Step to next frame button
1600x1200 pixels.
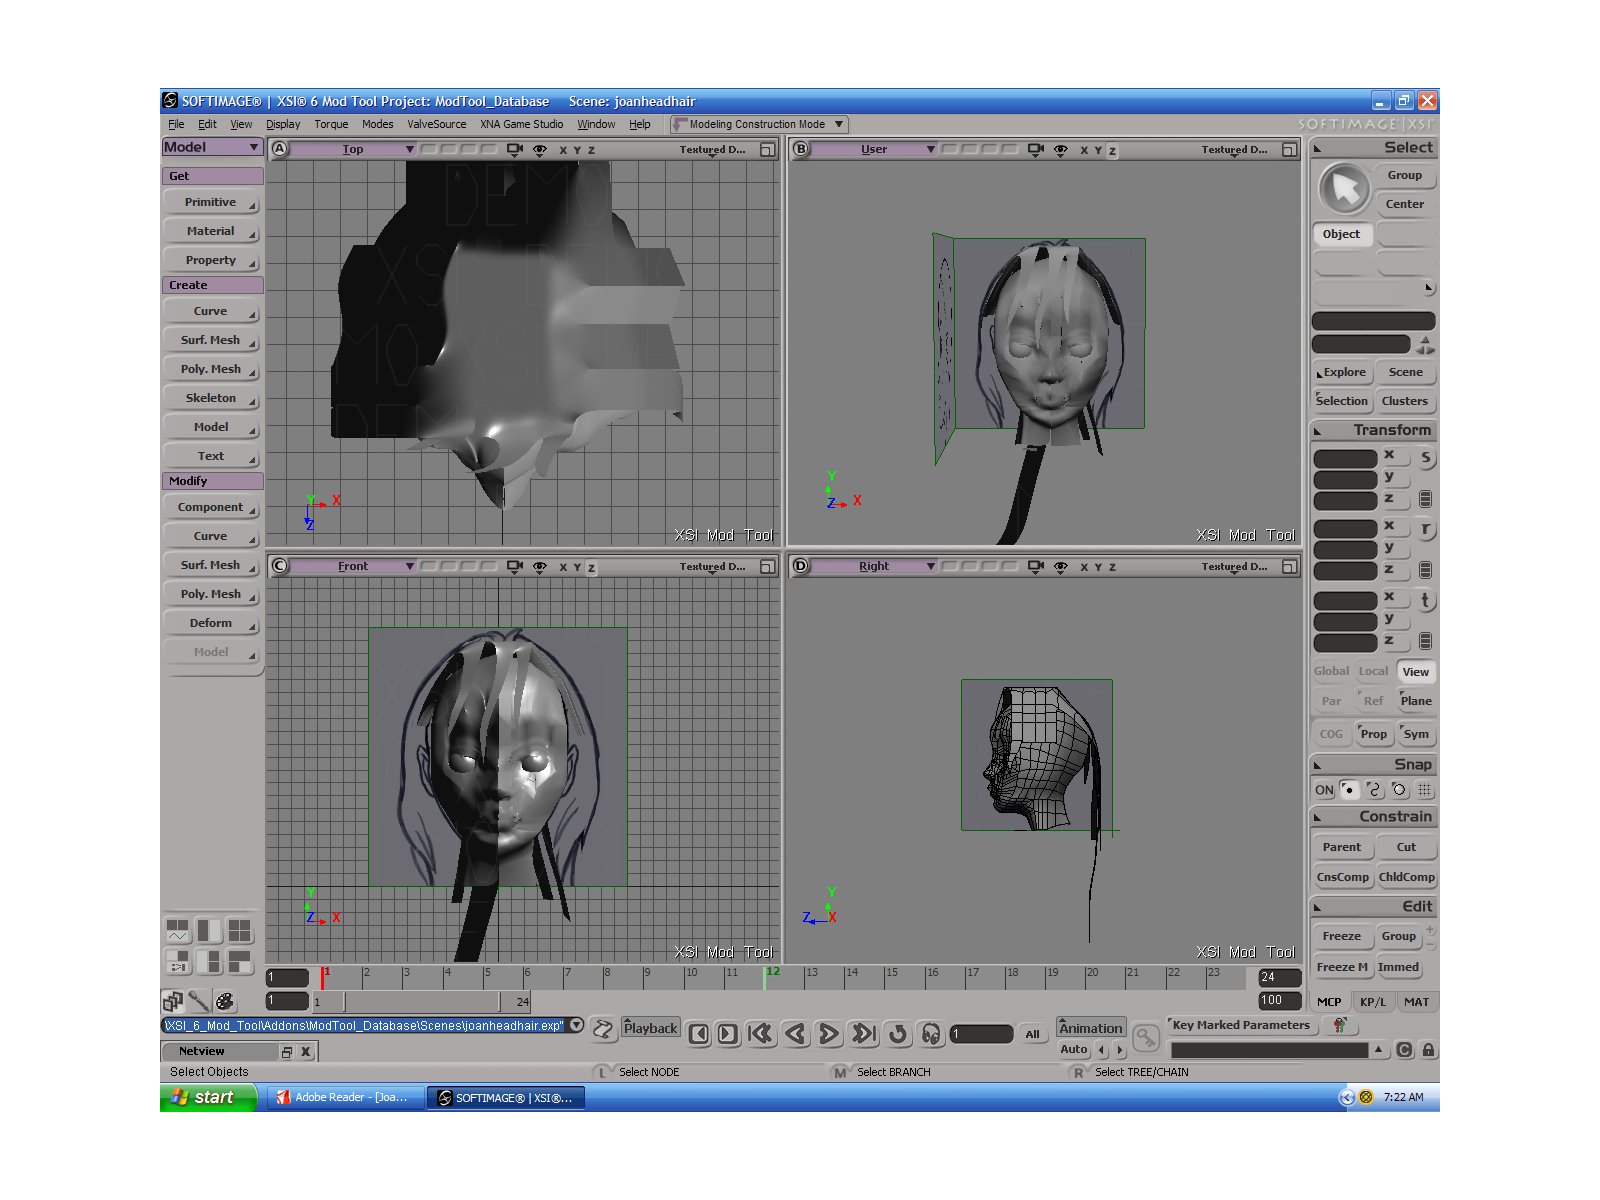point(728,1034)
